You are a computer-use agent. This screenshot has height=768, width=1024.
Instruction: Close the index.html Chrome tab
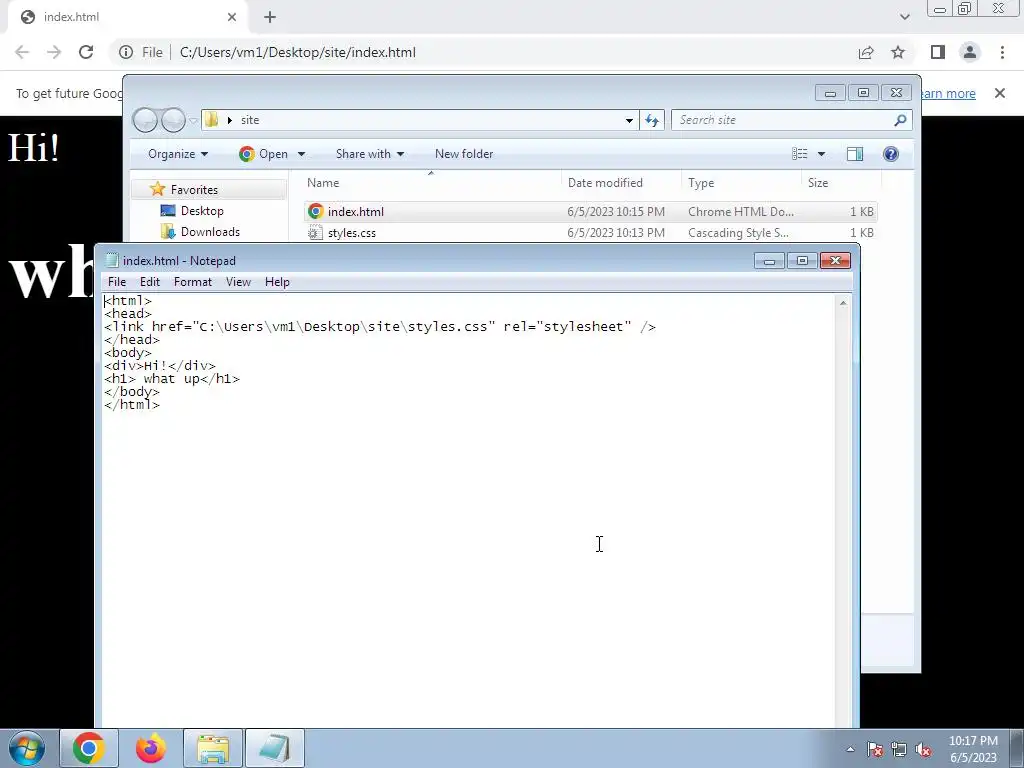[232, 17]
